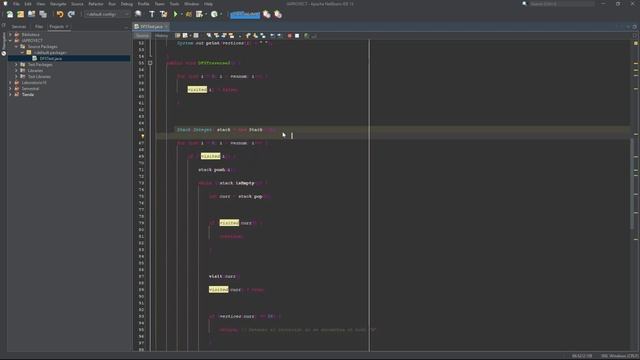The image size is (640, 360).
Task: Click the Next Bookmark icon
Action: coord(255,36)
